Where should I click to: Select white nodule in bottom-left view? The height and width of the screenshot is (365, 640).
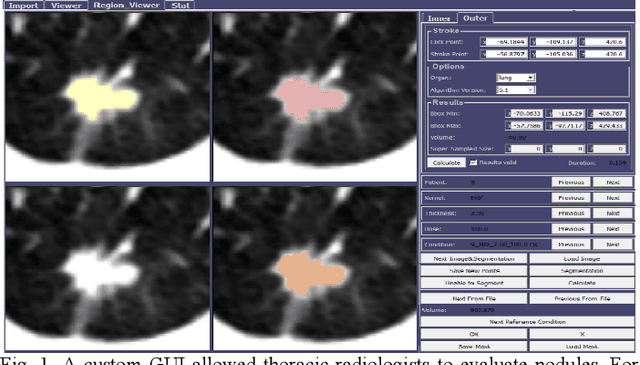pyautogui.click(x=100, y=273)
